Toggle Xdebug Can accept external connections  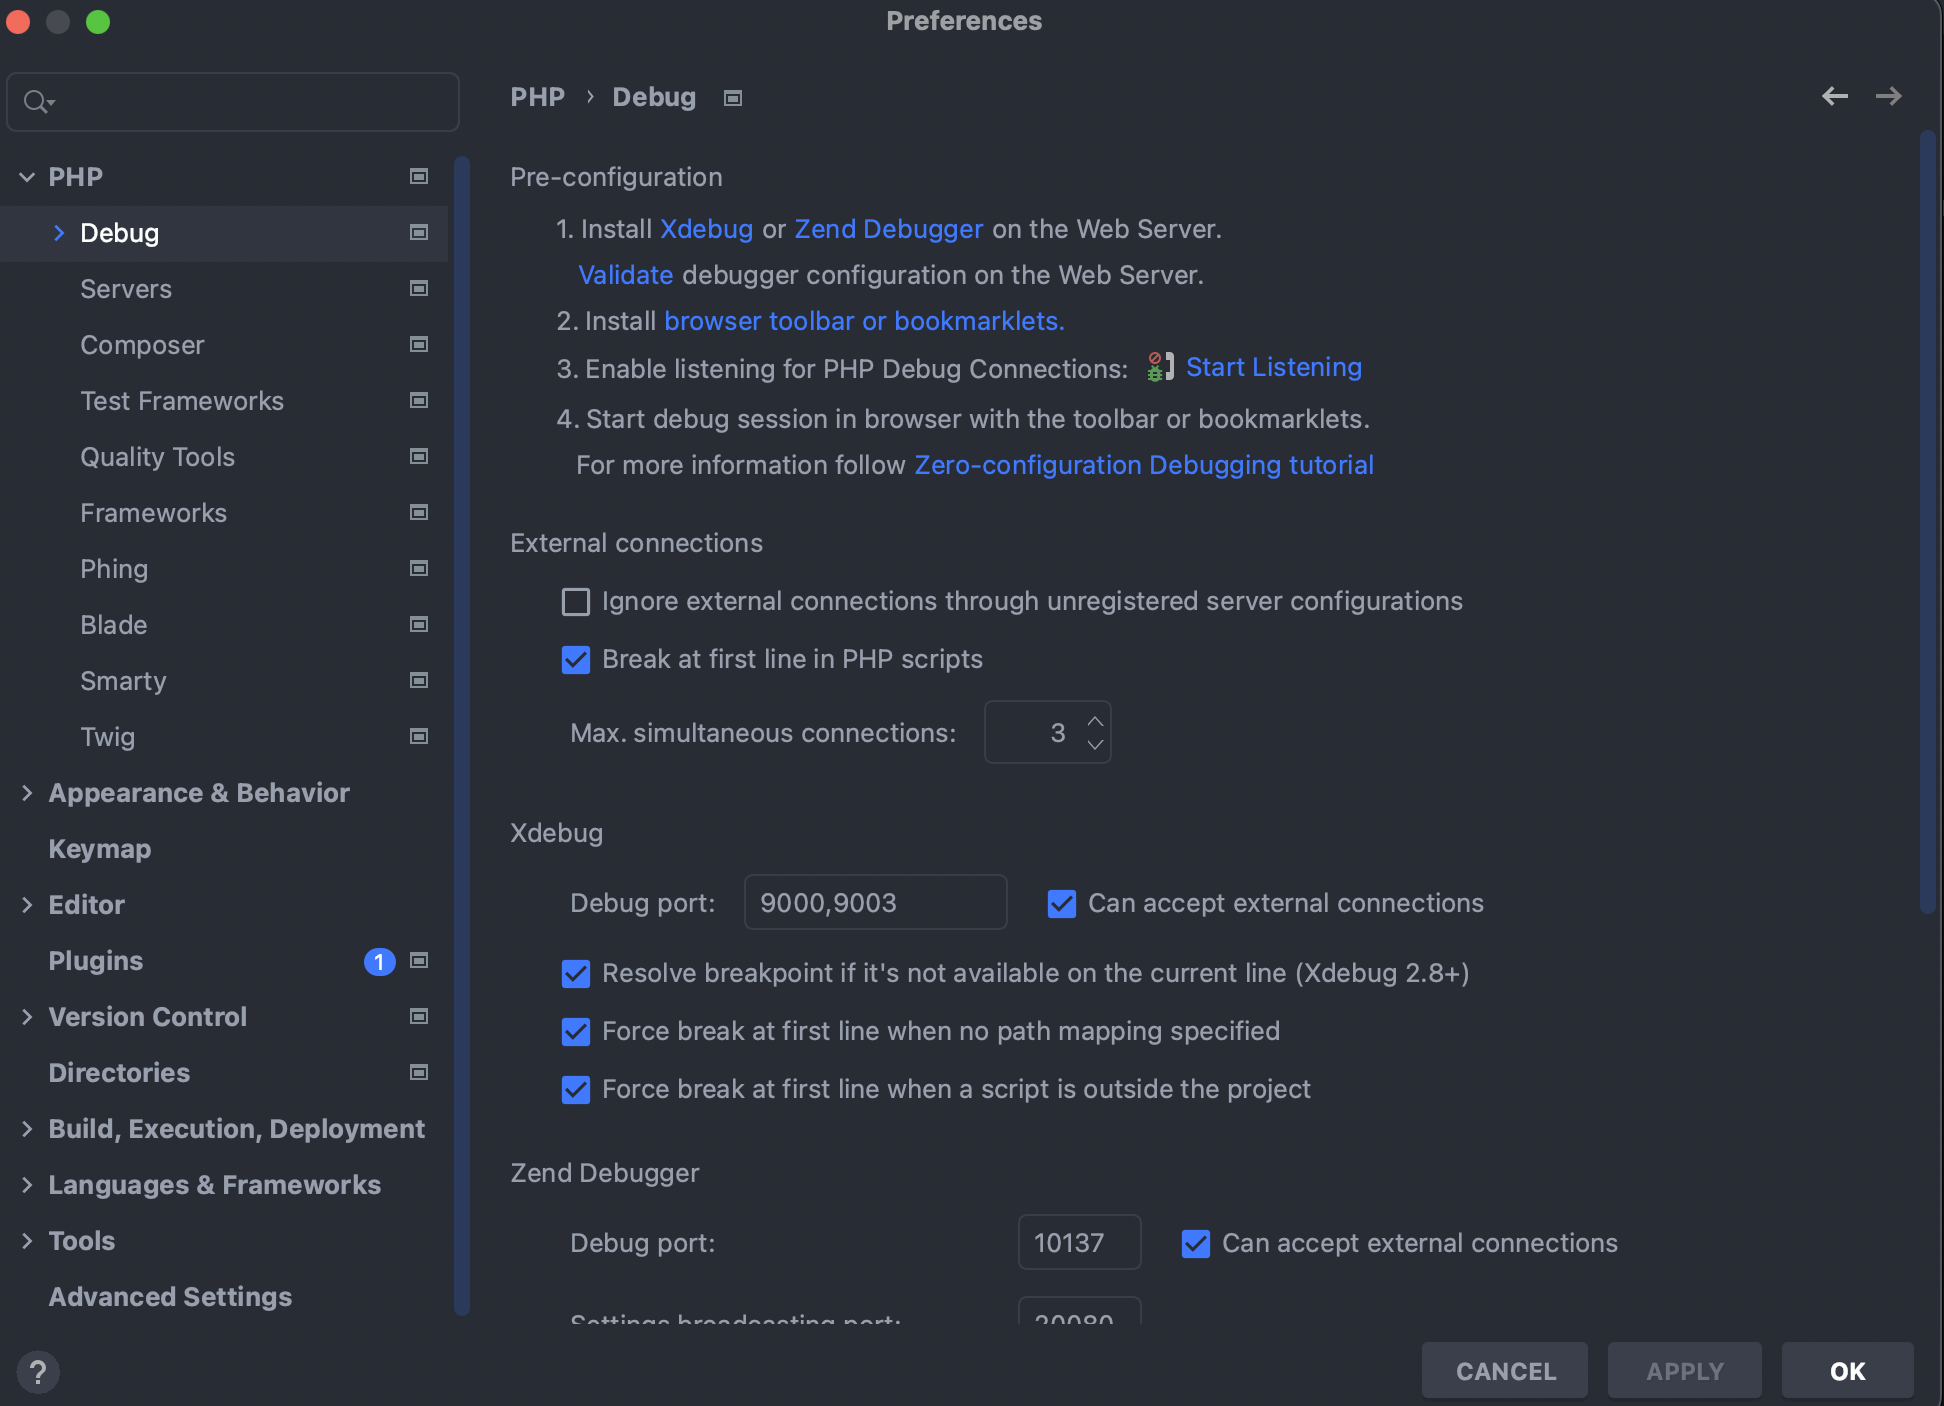pyautogui.click(x=1061, y=903)
